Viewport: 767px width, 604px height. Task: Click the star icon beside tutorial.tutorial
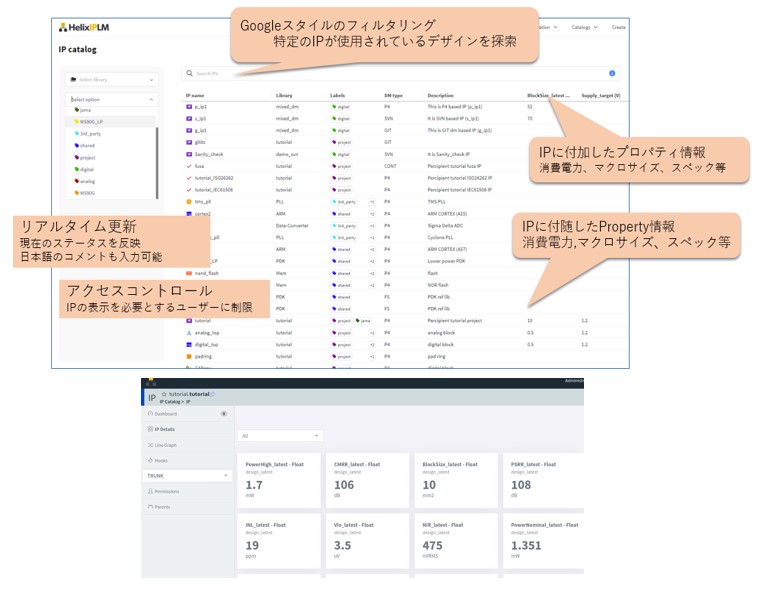164,394
